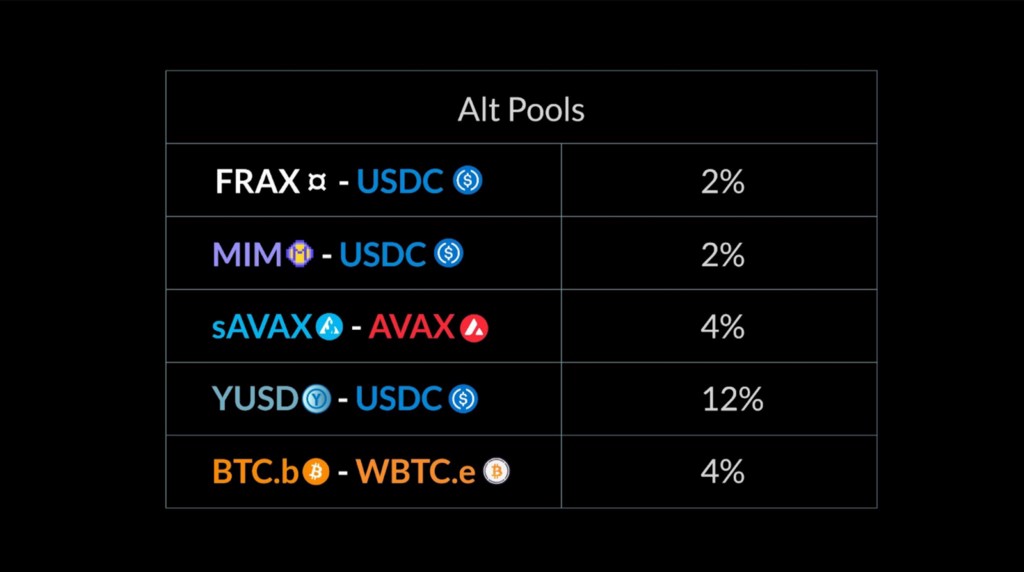Viewport: 1024px width, 572px height.
Task: Click the YUSD label text
Action: click(255, 399)
